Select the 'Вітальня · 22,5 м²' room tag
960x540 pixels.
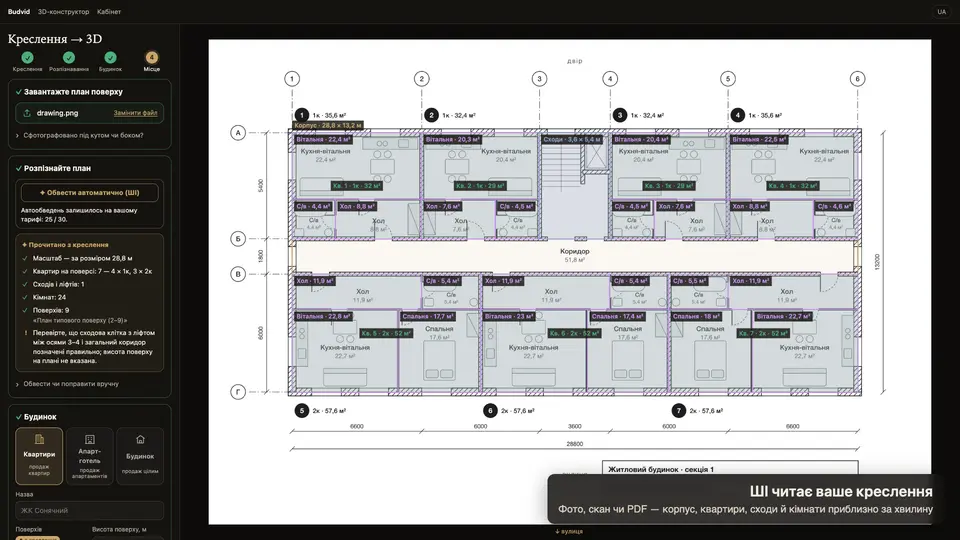coord(759,140)
